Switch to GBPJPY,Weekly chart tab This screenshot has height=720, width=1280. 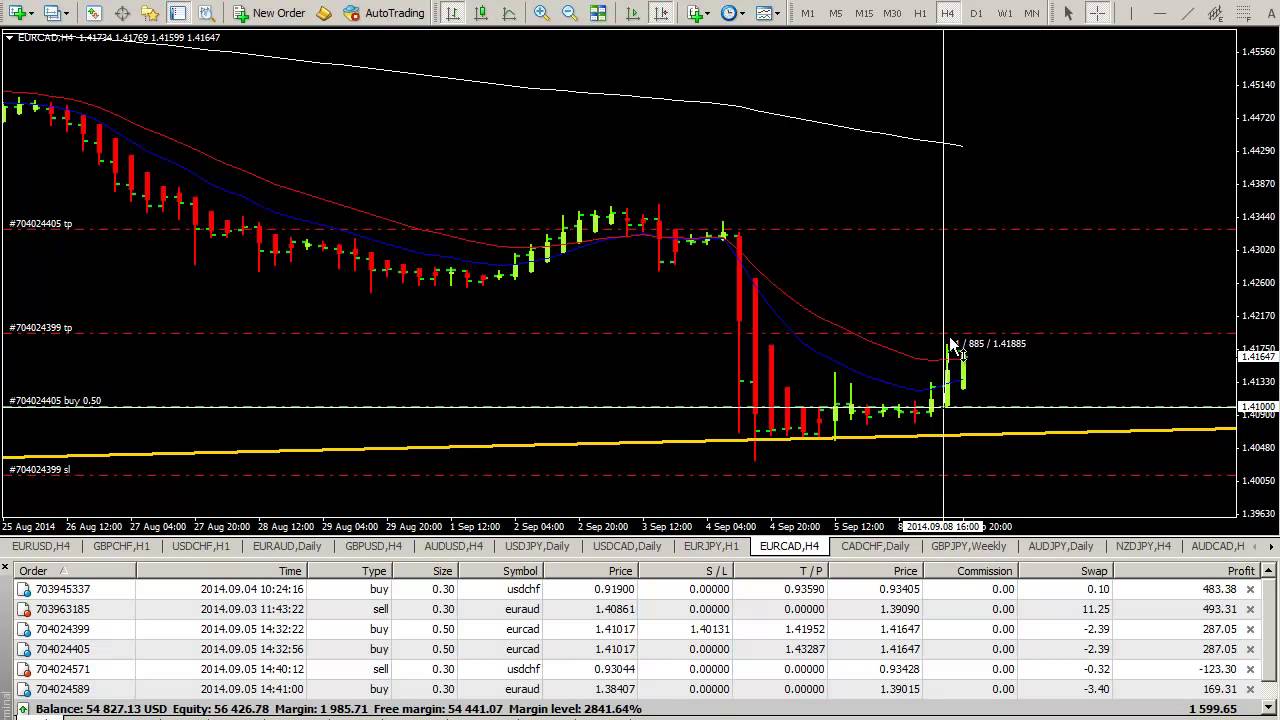point(969,546)
